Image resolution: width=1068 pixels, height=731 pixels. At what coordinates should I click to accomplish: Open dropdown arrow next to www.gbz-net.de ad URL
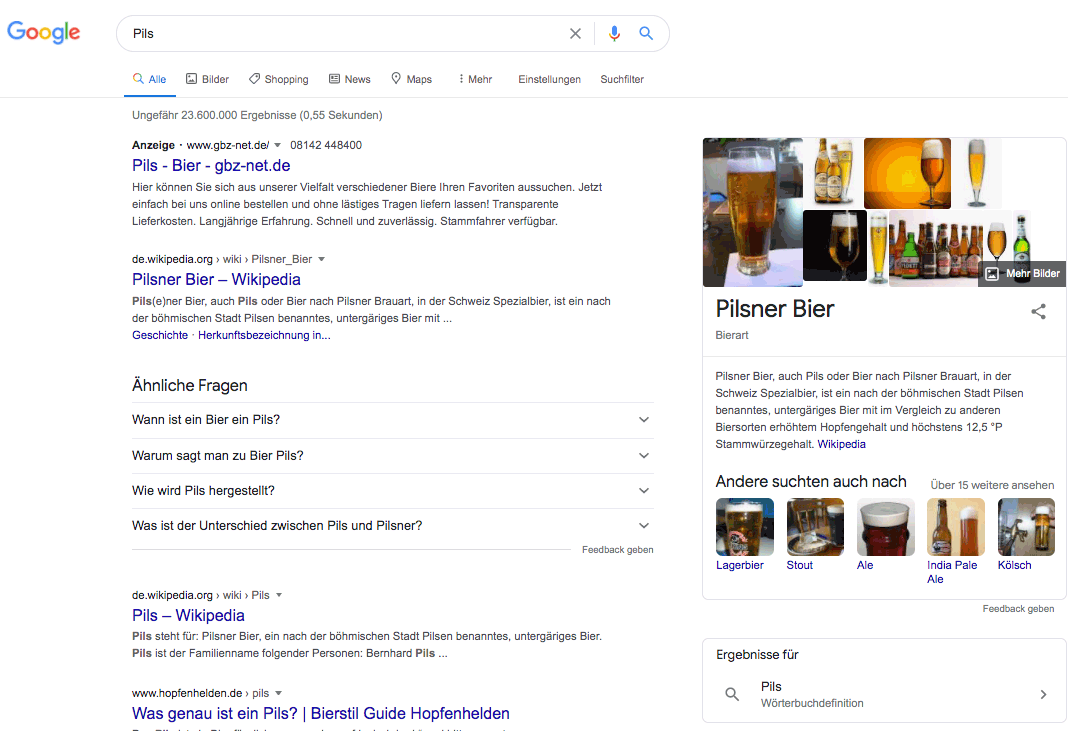click(278, 145)
